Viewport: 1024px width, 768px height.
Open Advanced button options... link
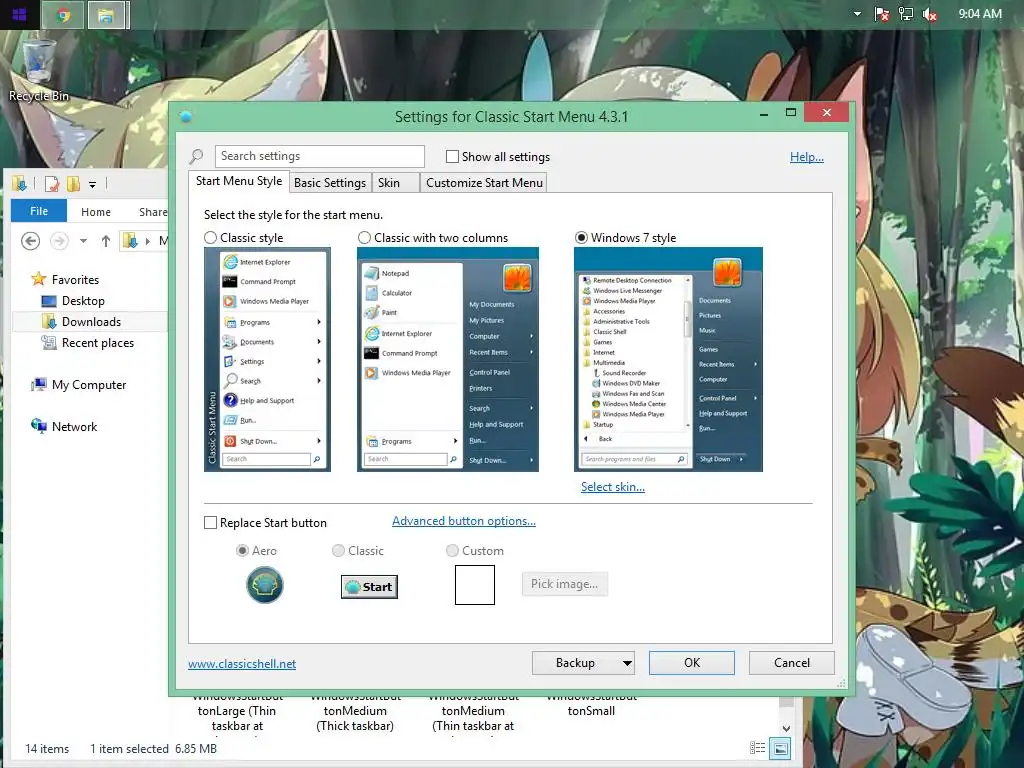coord(464,521)
